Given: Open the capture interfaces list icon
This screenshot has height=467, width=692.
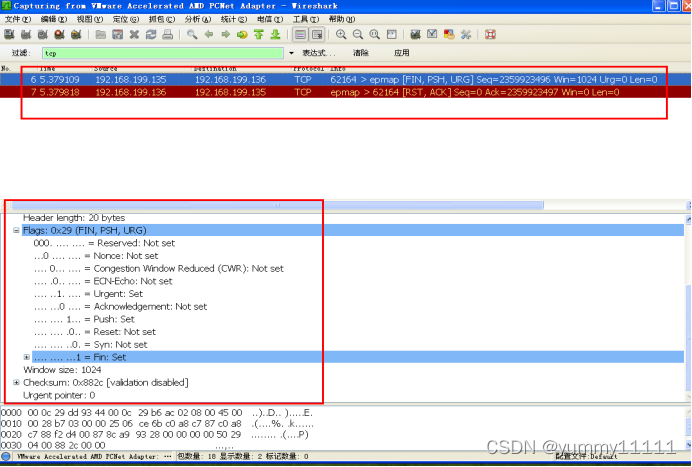Looking at the screenshot, I should coord(9,34).
